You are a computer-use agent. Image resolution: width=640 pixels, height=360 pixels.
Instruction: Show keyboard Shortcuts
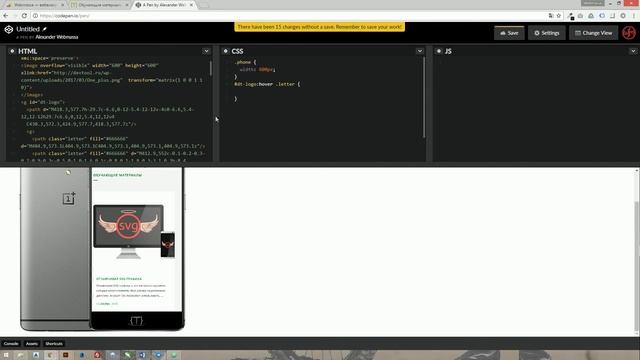[54, 344]
